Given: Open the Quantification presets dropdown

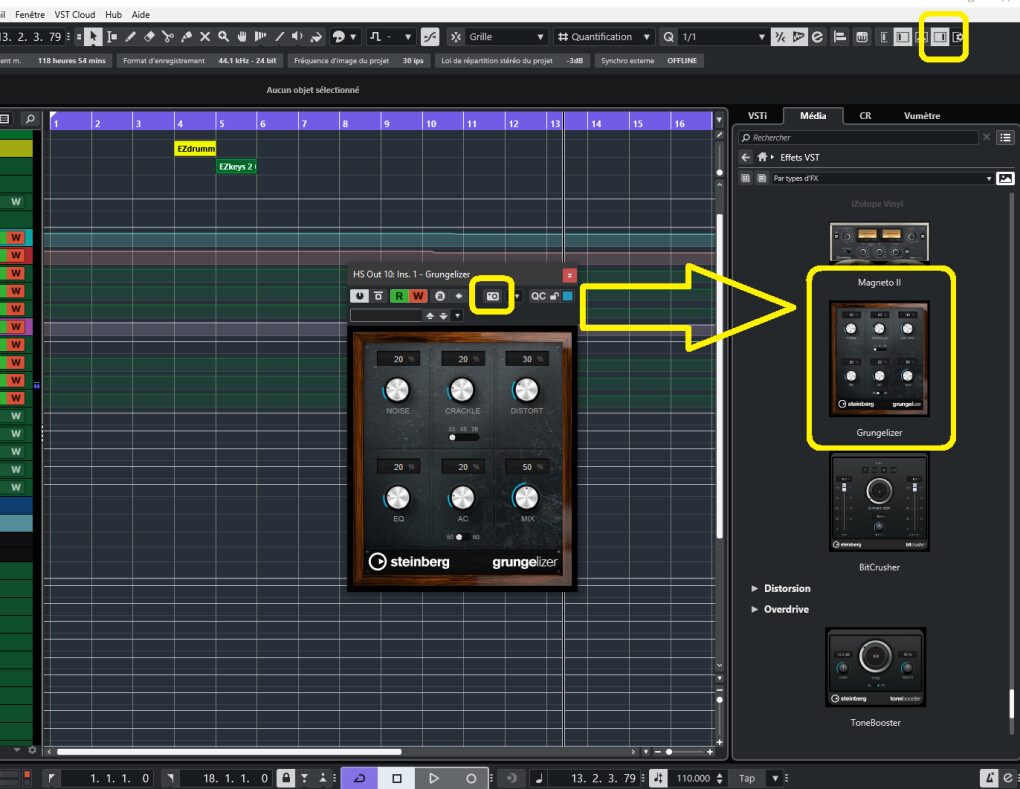Looking at the screenshot, I should pyautogui.click(x=603, y=37).
